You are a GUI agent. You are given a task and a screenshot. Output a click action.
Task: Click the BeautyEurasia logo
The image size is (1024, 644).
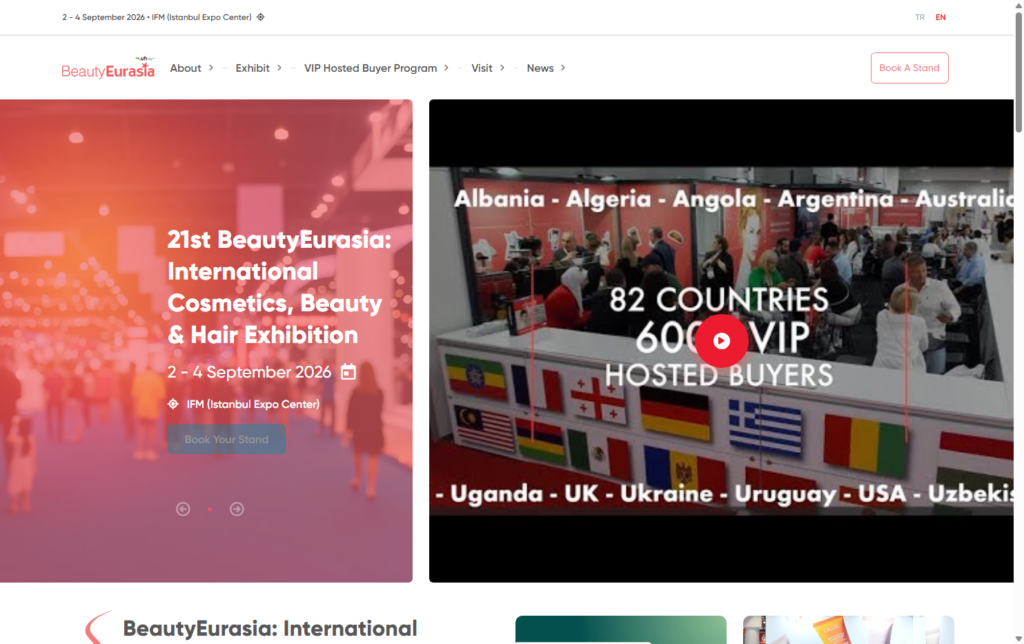[108, 68]
